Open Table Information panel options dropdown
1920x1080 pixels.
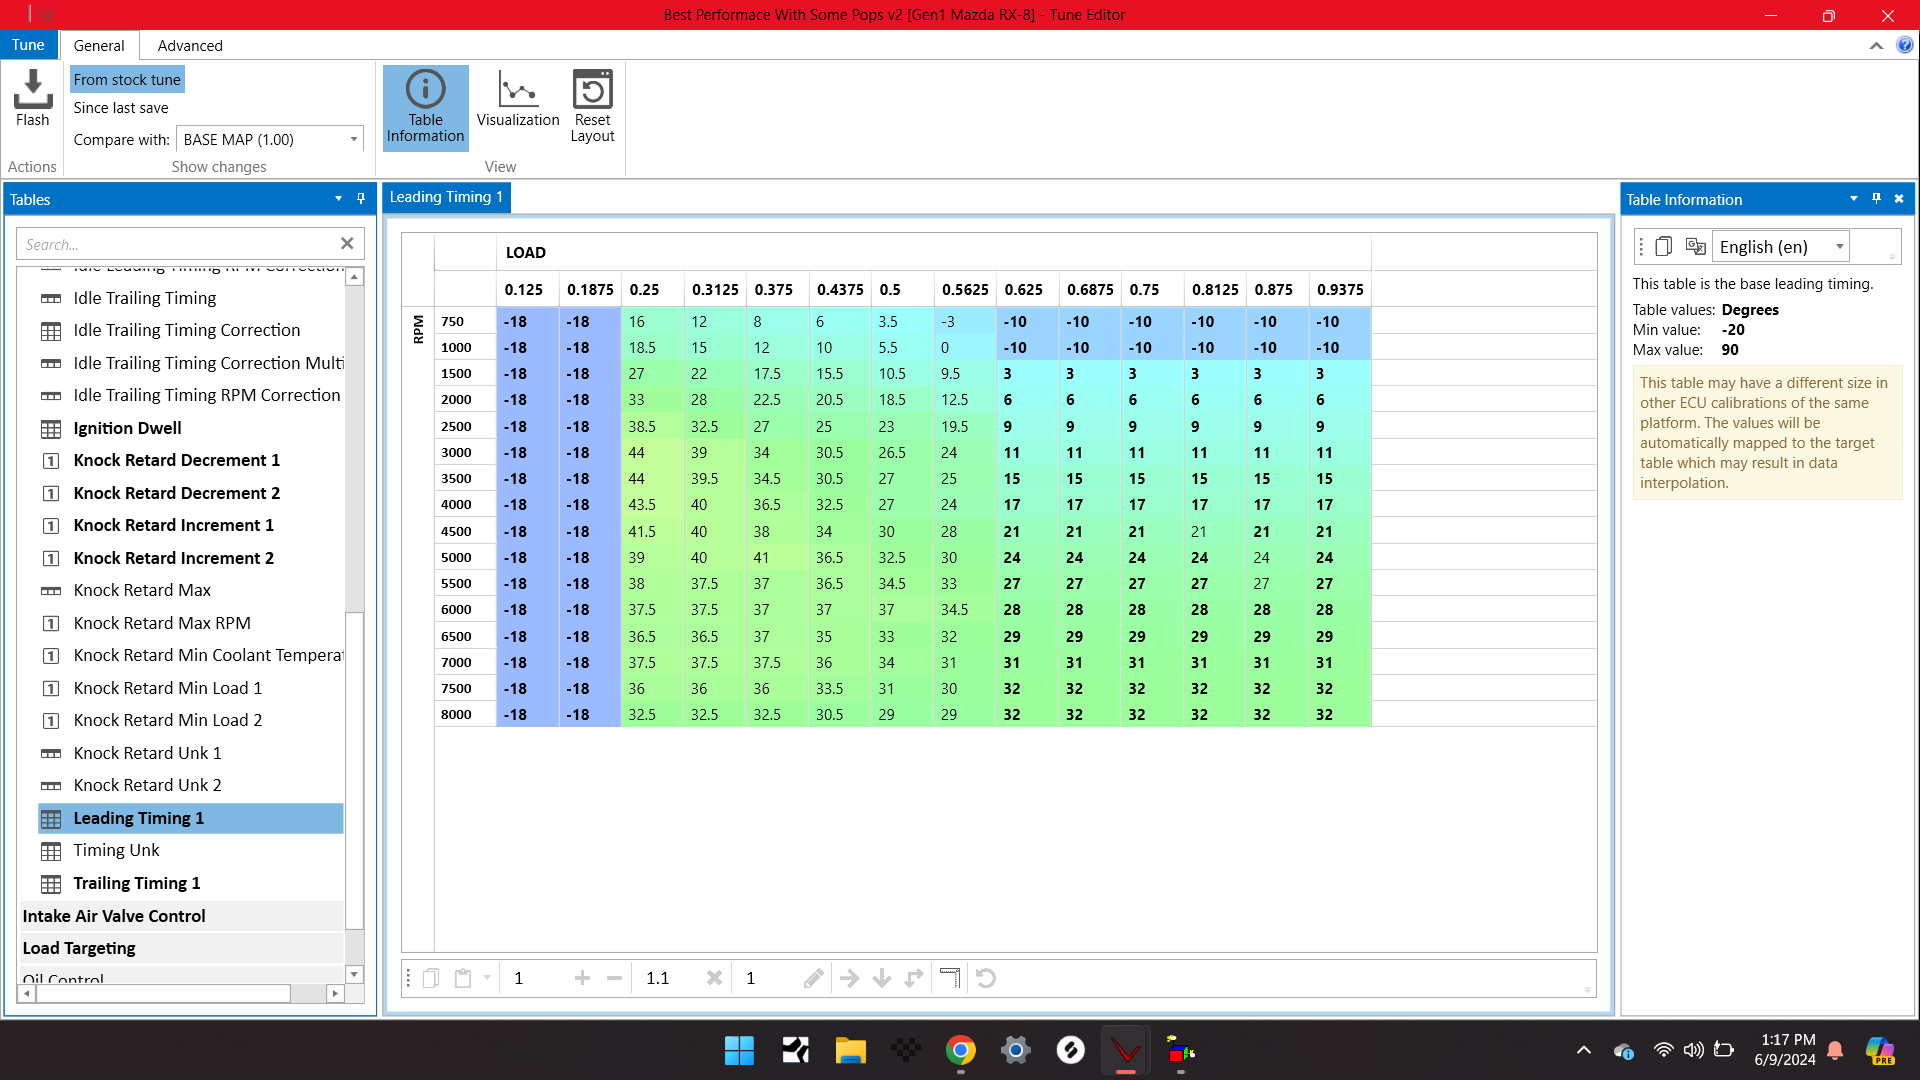pos(1853,199)
